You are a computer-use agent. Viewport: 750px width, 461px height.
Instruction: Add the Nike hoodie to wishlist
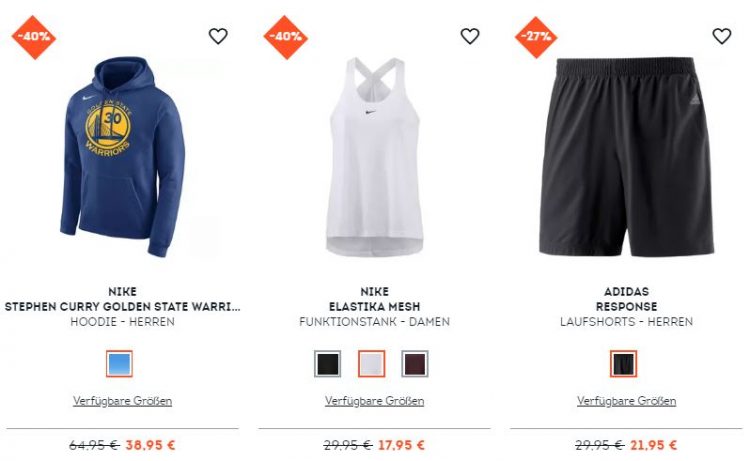[x=218, y=36]
